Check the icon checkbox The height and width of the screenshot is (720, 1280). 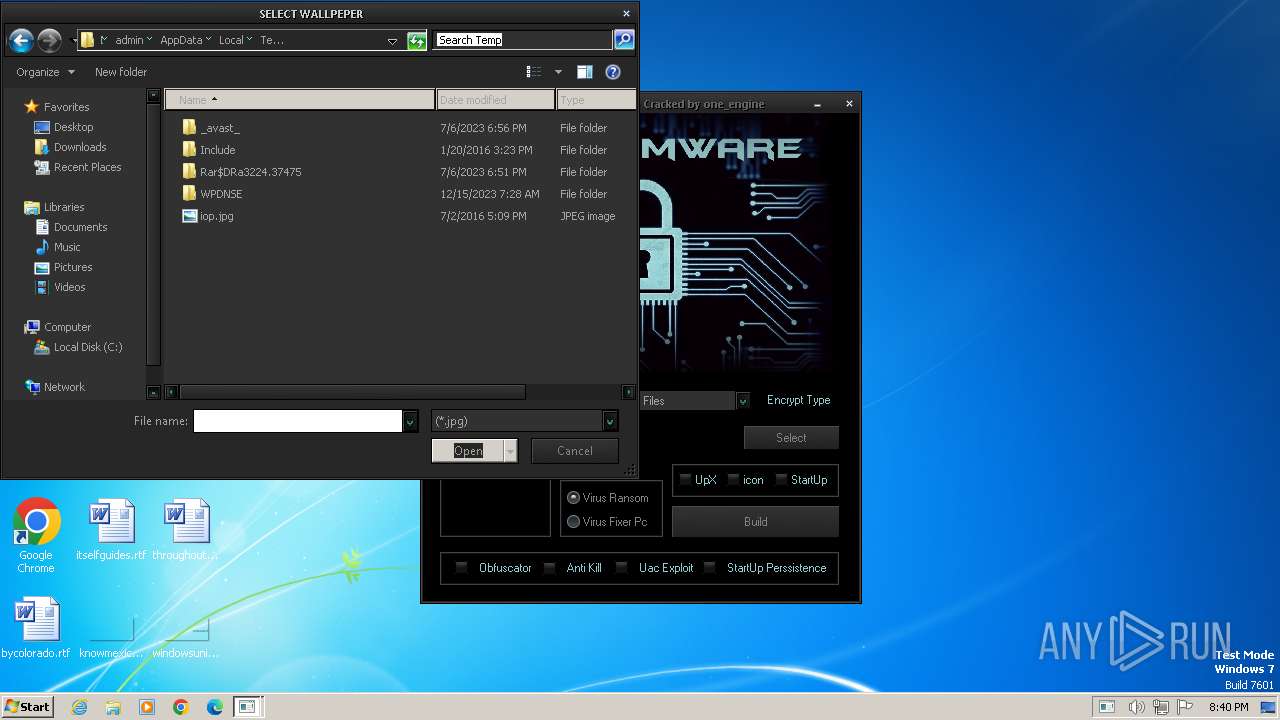point(733,480)
